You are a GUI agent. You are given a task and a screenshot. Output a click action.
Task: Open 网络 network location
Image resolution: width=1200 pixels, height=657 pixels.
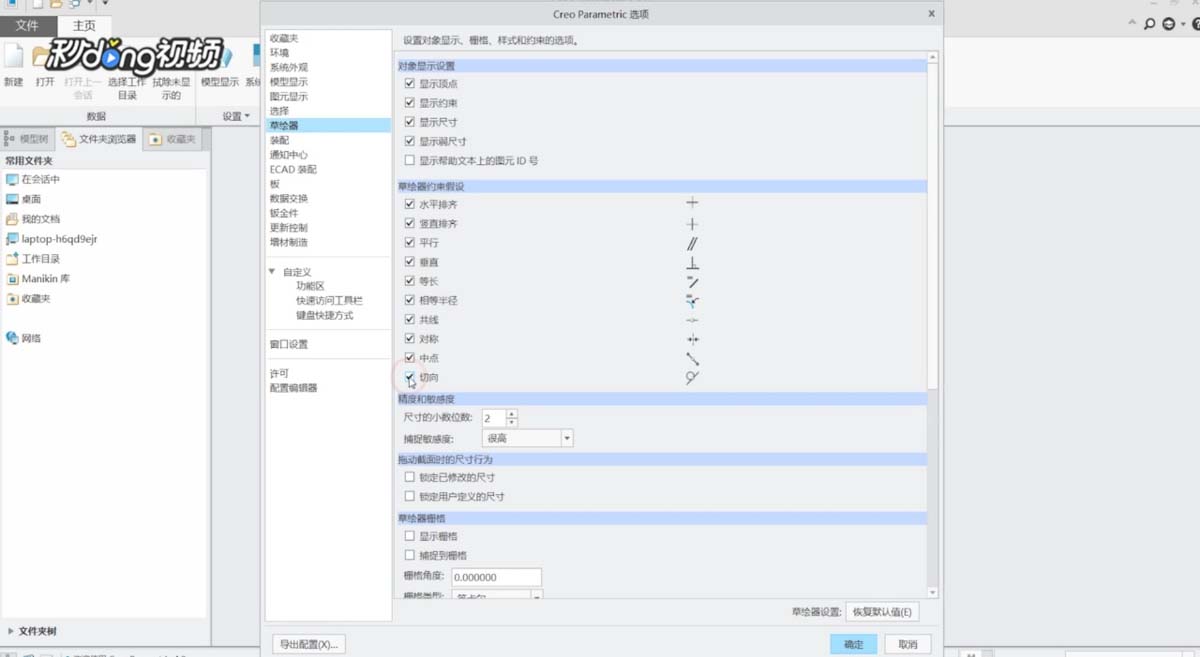(x=24, y=338)
